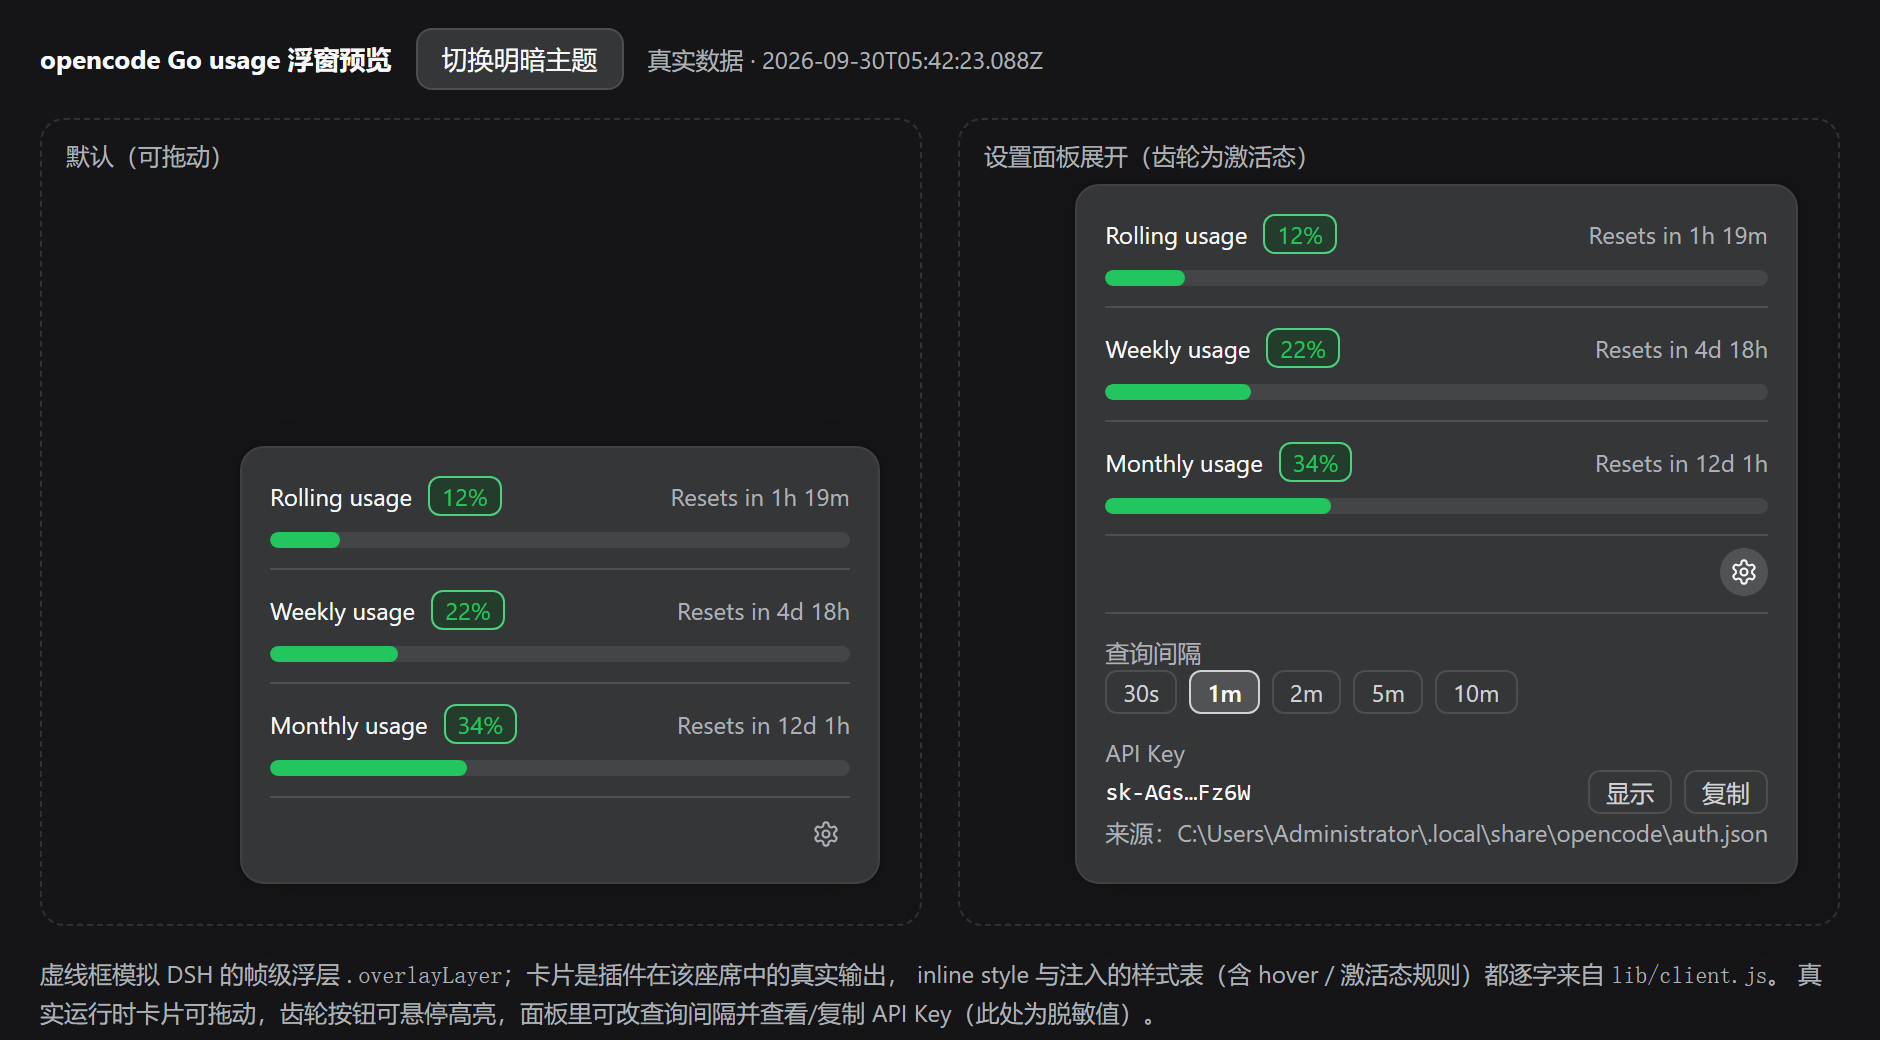Click the 查询间隔 section label
1880x1040 pixels.
[1153, 654]
